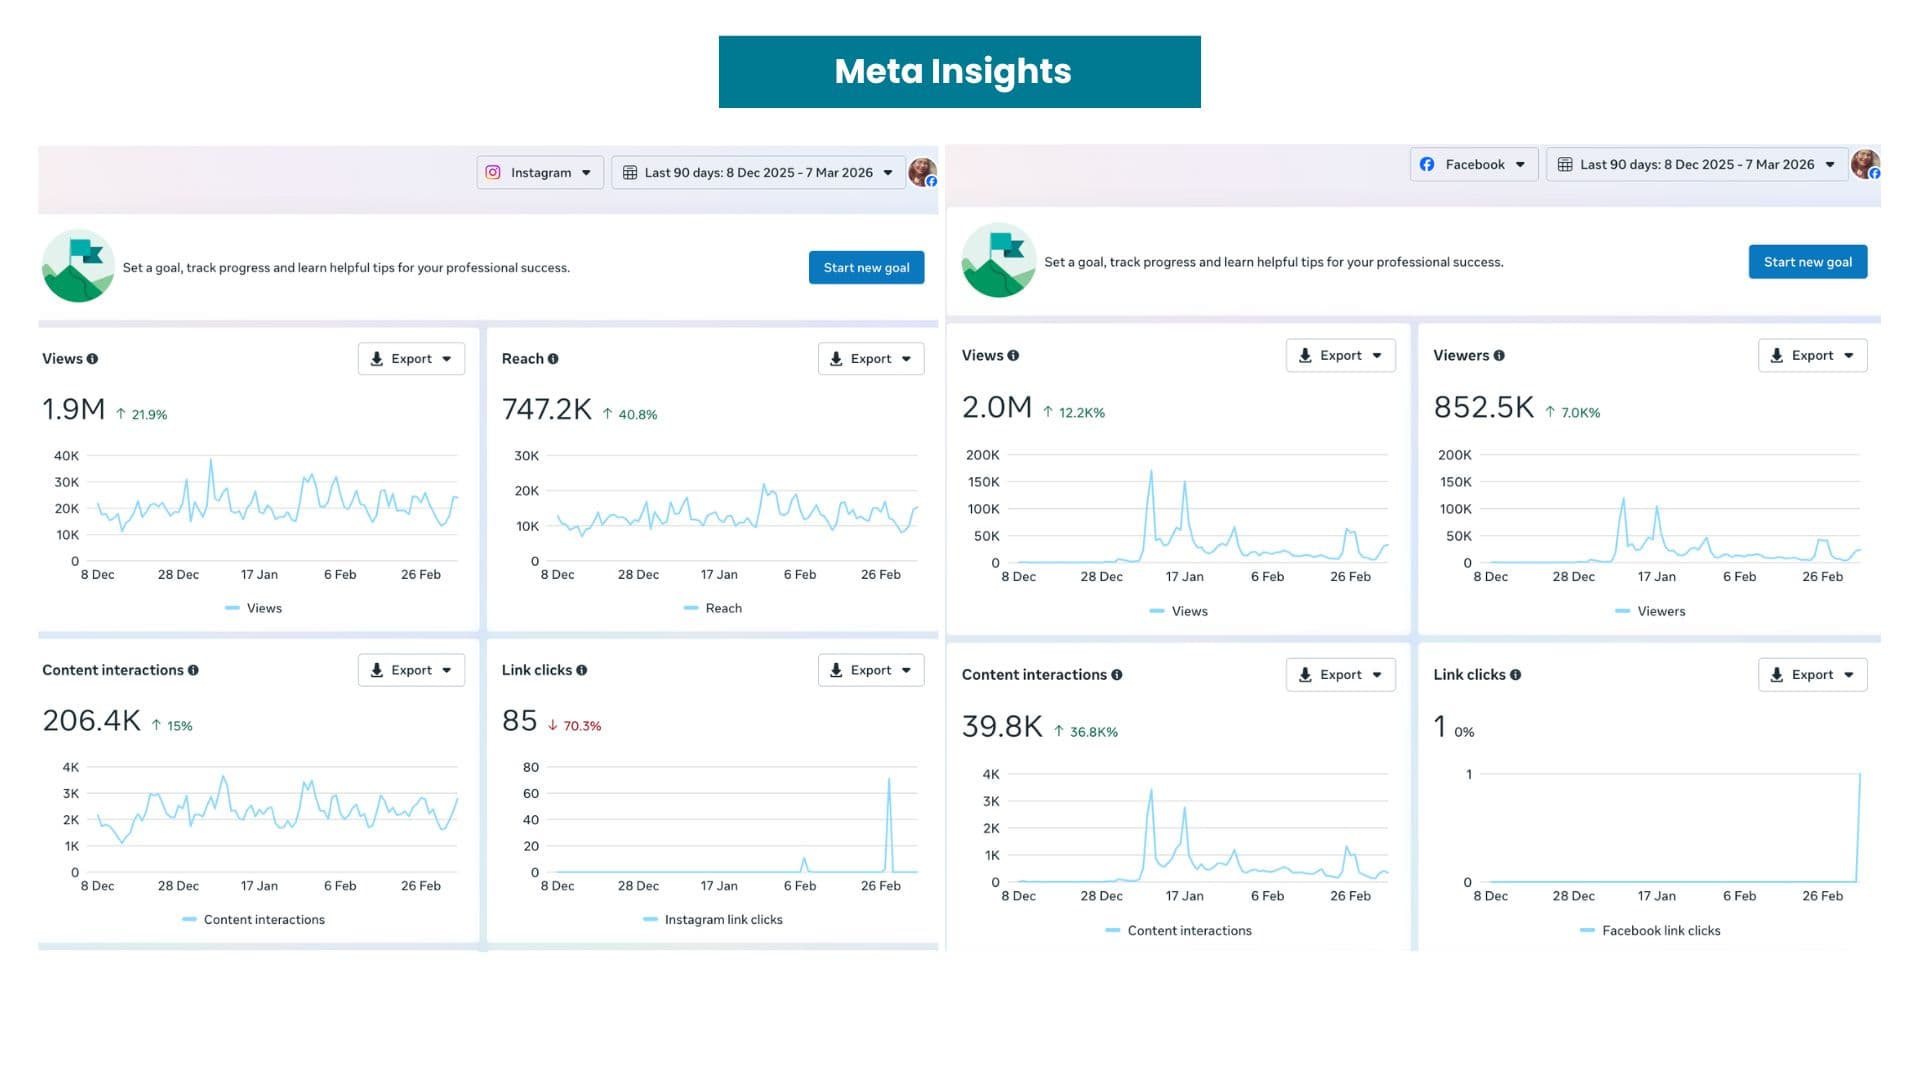Expand the Export arrow on Facebook Content interactions
The height and width of the screenshot is (1080, 1920).
(1377, 675)
